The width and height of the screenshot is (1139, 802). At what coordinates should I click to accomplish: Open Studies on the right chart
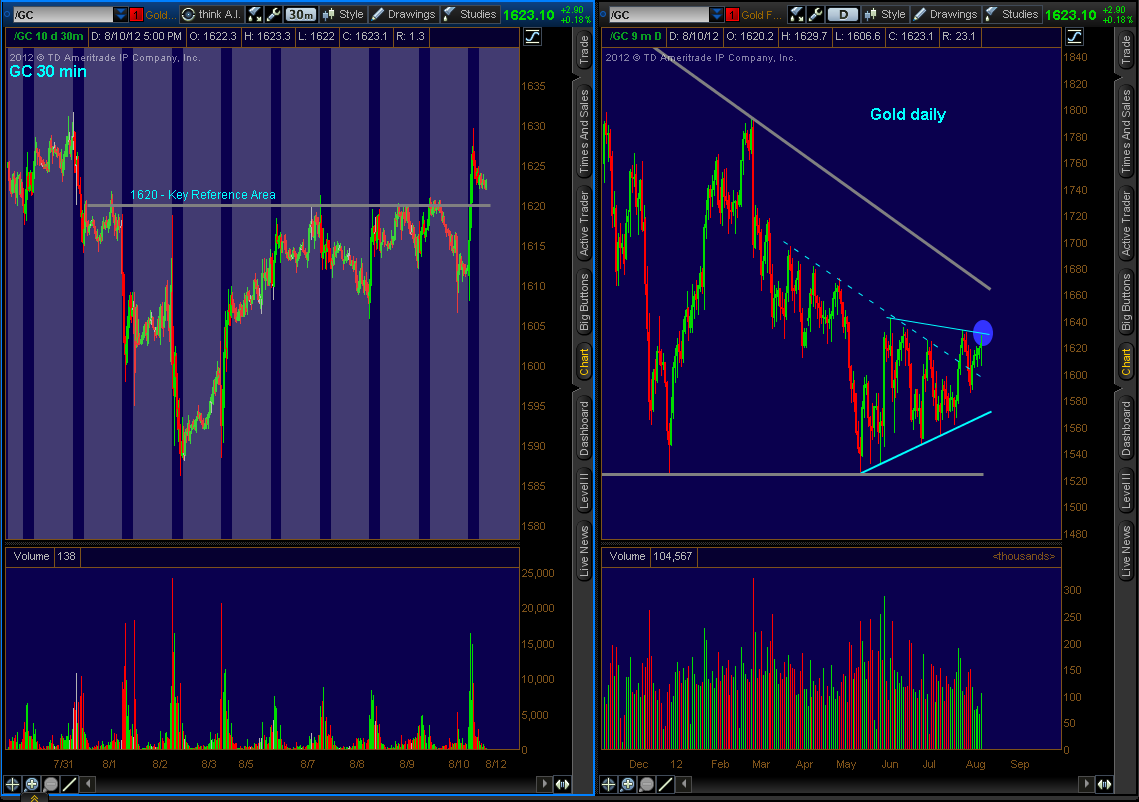pyautogui.click(x=1012, y=14)
